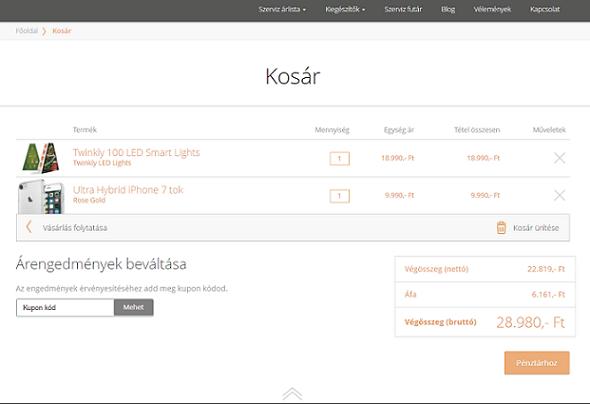Image resolution: width=590 pixels, height=405 pixels.
Task: Click the Rose Gold variant text
Action: pos(89,200)
